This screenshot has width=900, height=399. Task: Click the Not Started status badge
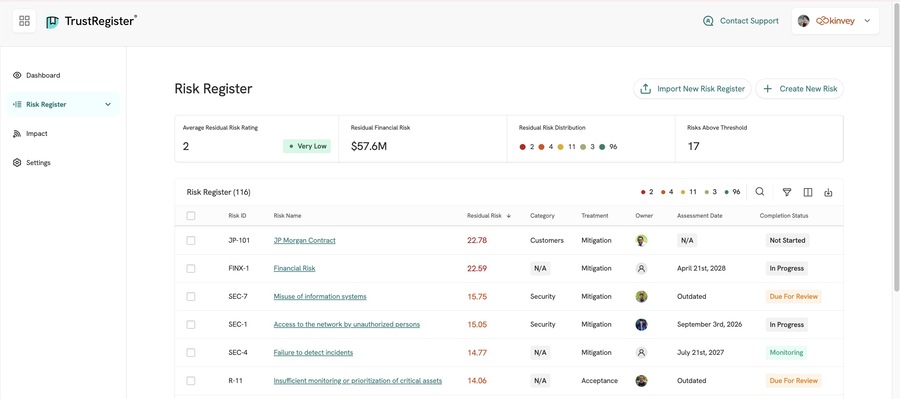click(x=787, y=241)
